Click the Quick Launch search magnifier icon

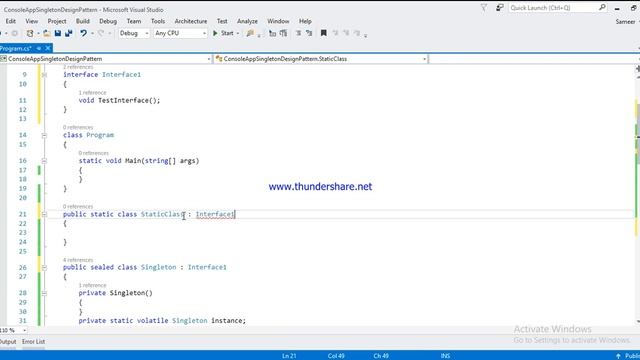coord(602,8)
